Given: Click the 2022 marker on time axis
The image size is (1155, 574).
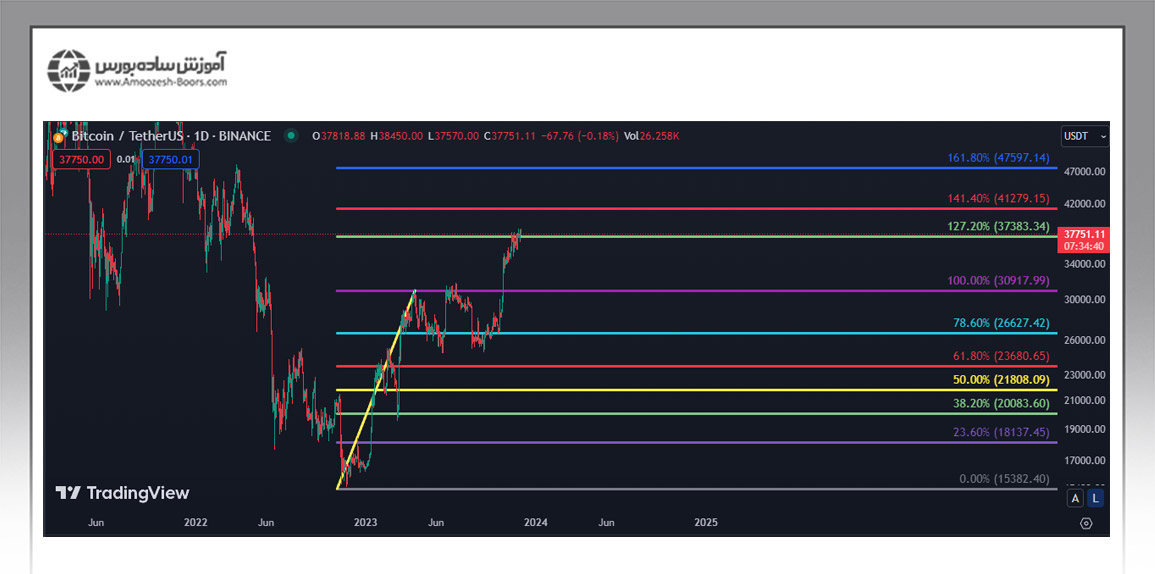Looking at the screenshot, I should pyautogui.click(x=196, y=522).
